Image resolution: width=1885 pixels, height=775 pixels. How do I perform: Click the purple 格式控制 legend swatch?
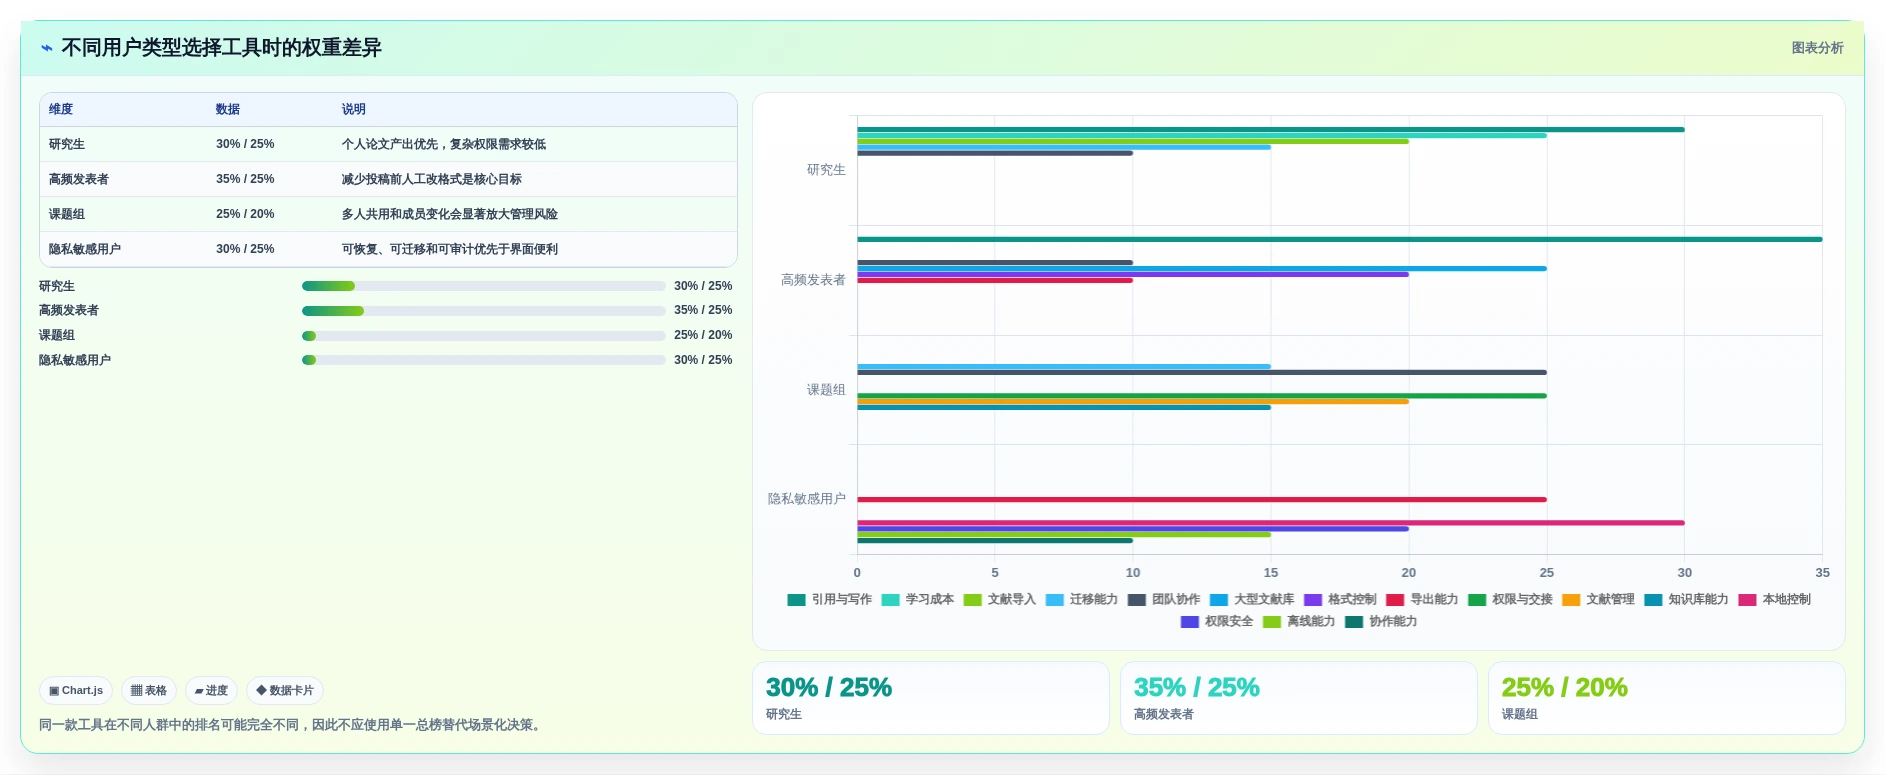coord(1313,600)
